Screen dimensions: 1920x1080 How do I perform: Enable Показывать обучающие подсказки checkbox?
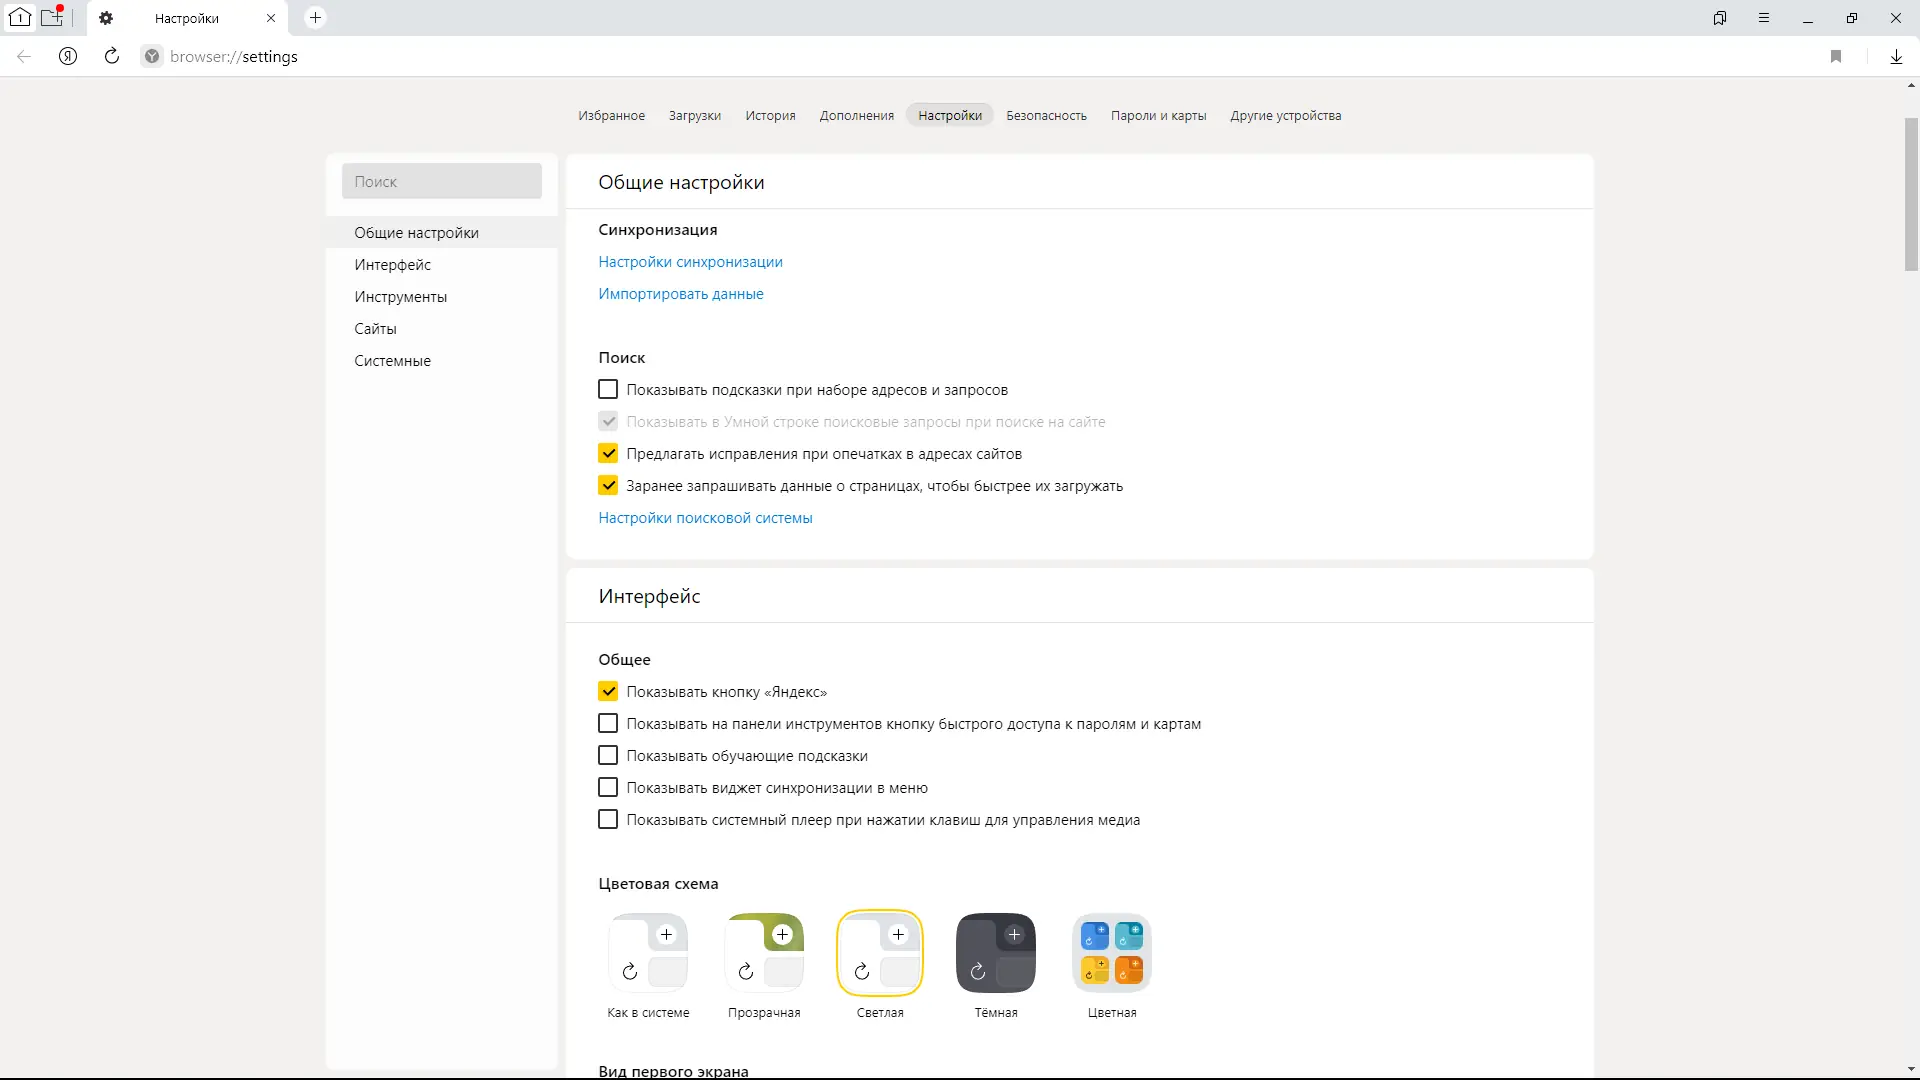608,755
